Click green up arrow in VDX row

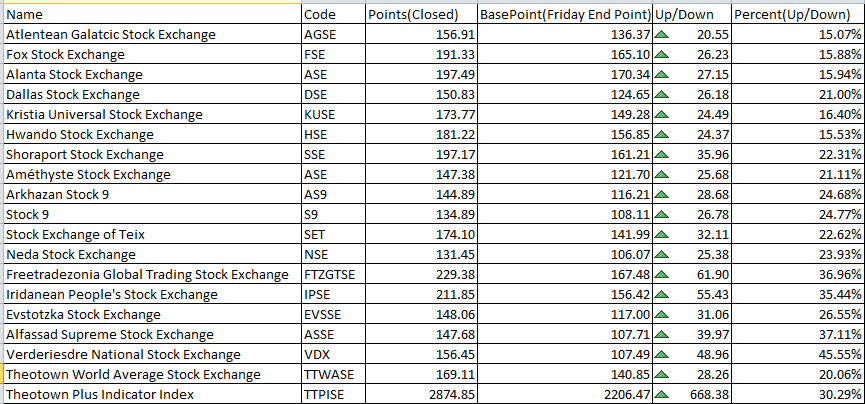662,354
